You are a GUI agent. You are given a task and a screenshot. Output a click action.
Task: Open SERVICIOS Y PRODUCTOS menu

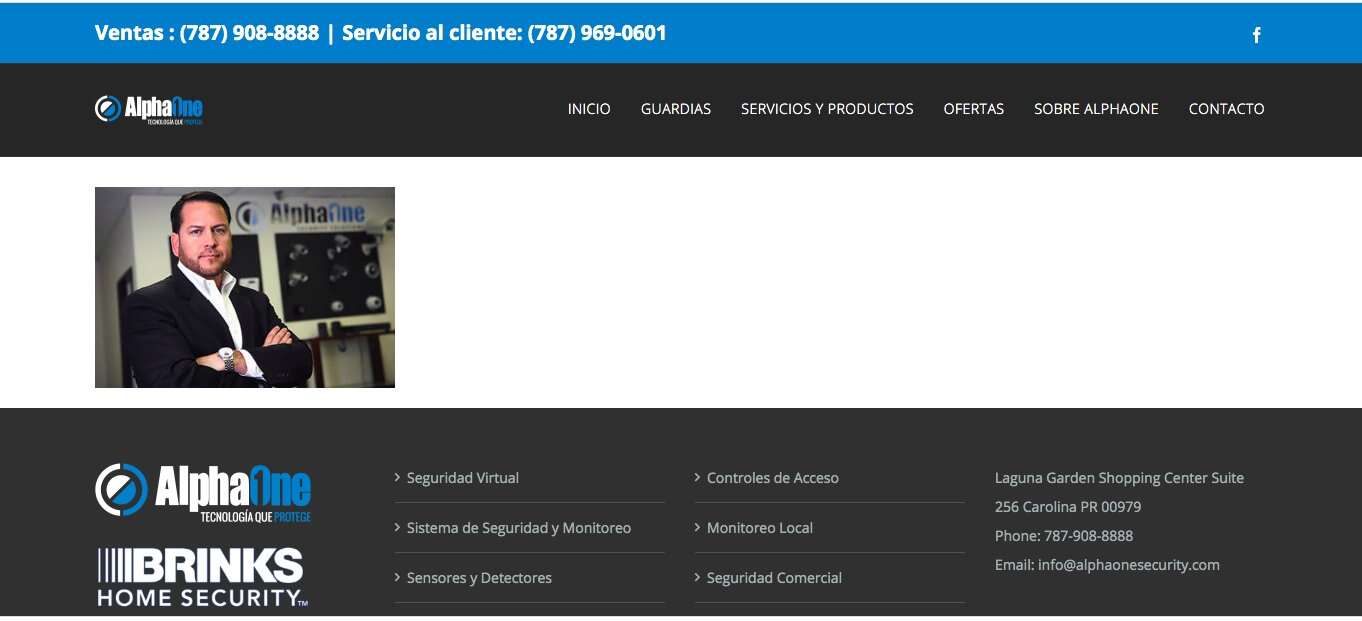pos(827,109)
